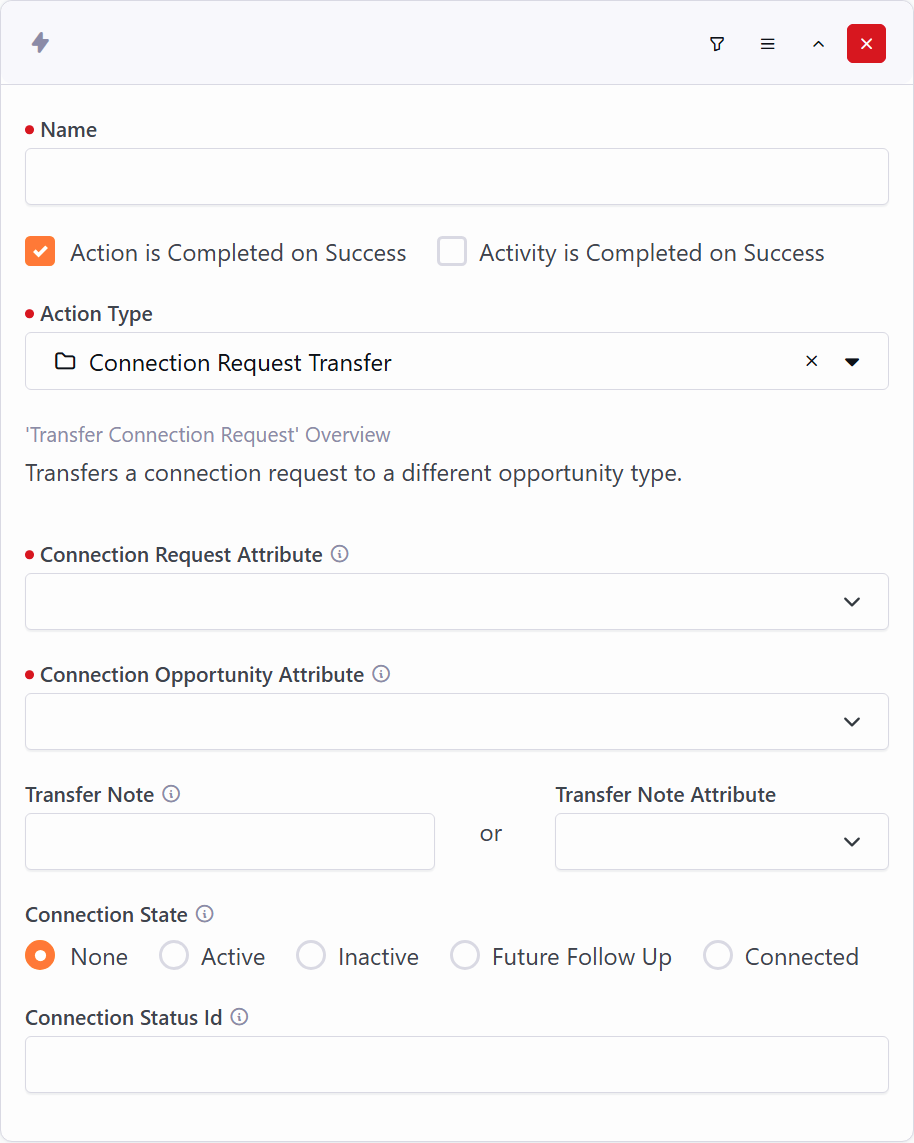Click the Connection State info icon
This screenshot has width=914, height=1143.
pos(205,914)
